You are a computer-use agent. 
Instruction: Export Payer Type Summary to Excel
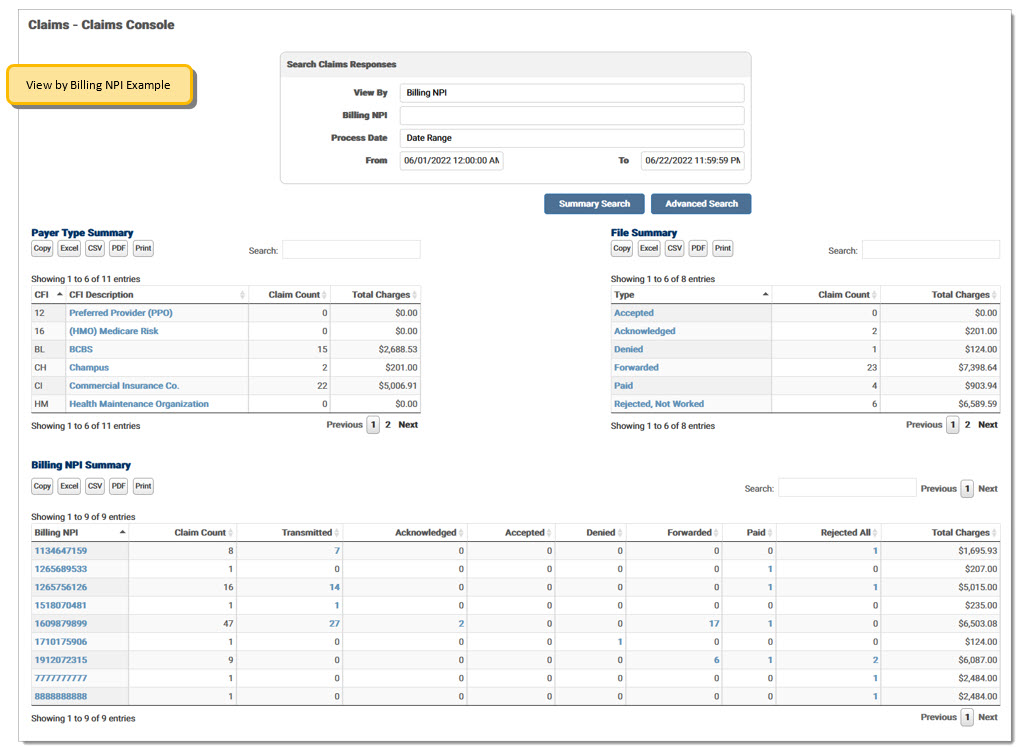tap(70, 248)
